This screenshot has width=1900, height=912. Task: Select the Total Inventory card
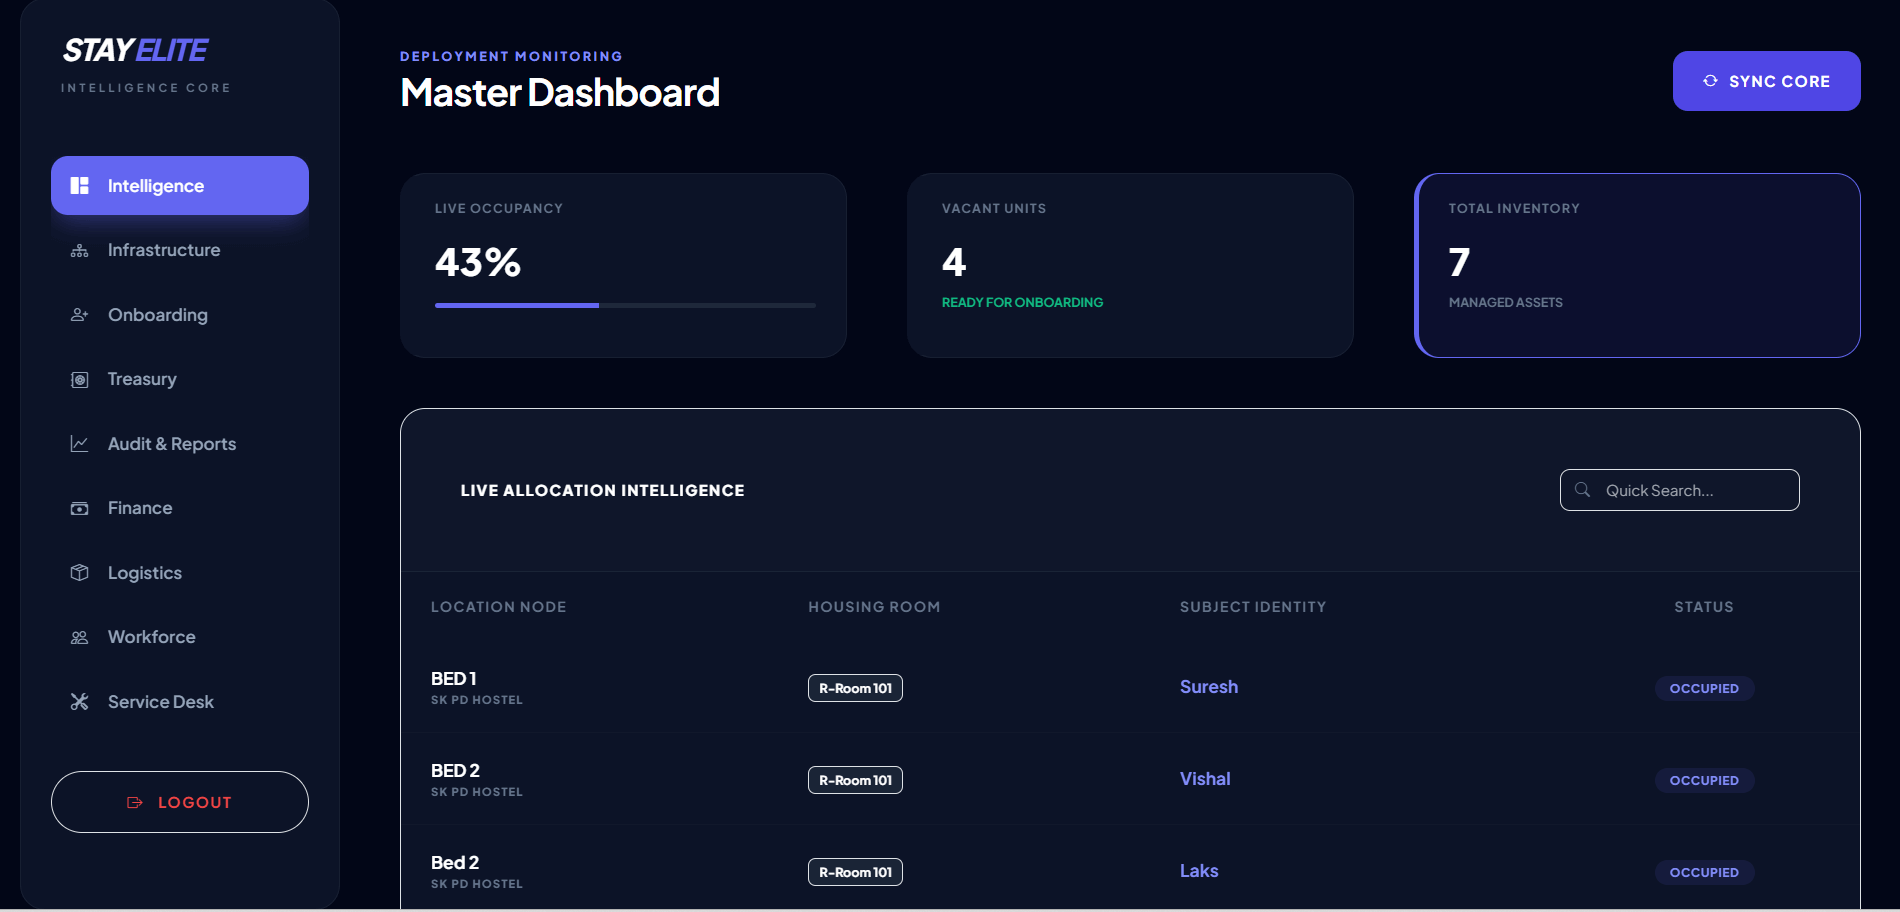[x=1637, y=265]
